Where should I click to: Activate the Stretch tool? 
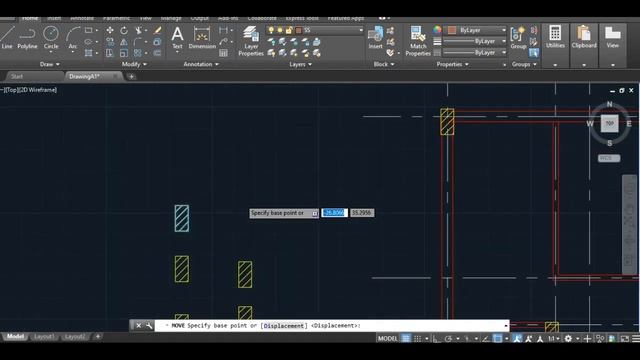coord(110,53)
